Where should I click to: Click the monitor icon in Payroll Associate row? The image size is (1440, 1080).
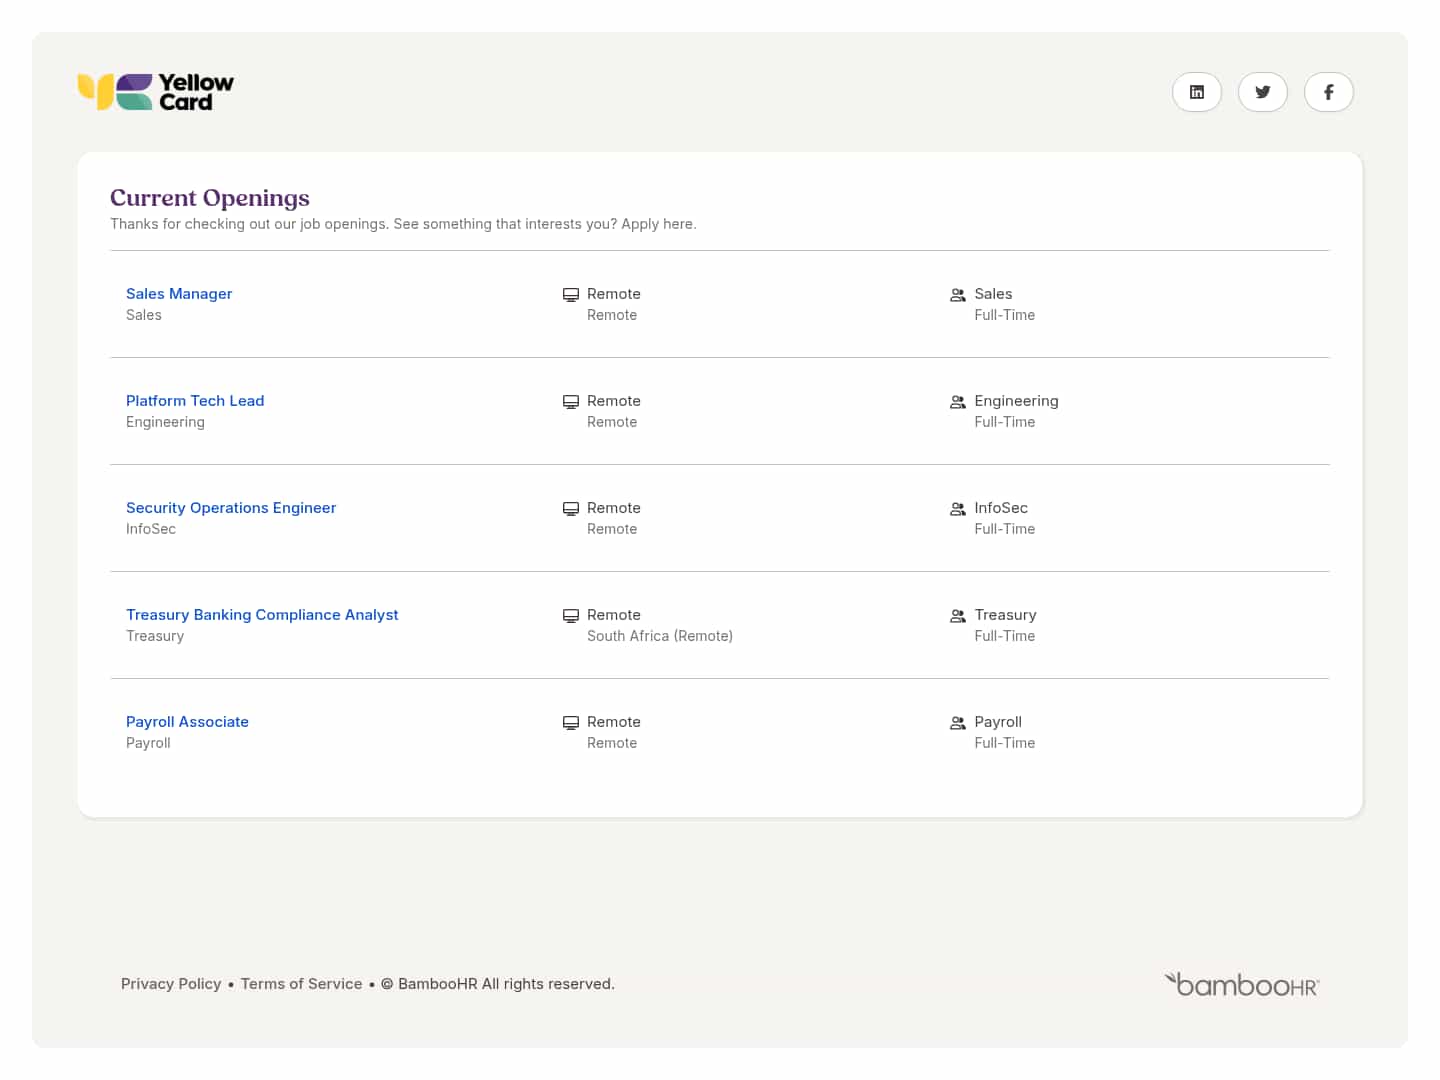pos(571,722)
